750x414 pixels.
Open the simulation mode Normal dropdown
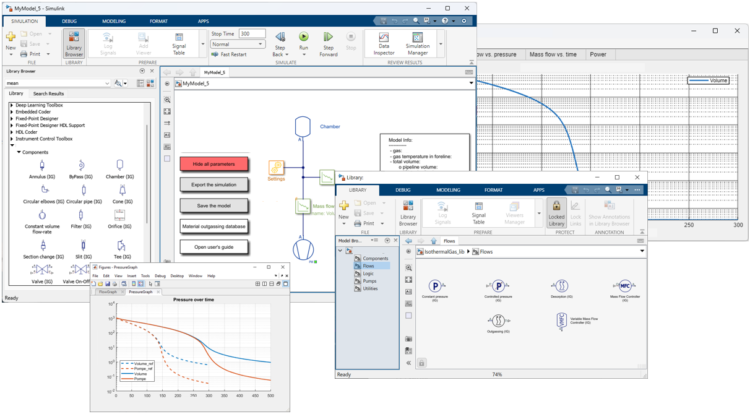click(236, 44)
